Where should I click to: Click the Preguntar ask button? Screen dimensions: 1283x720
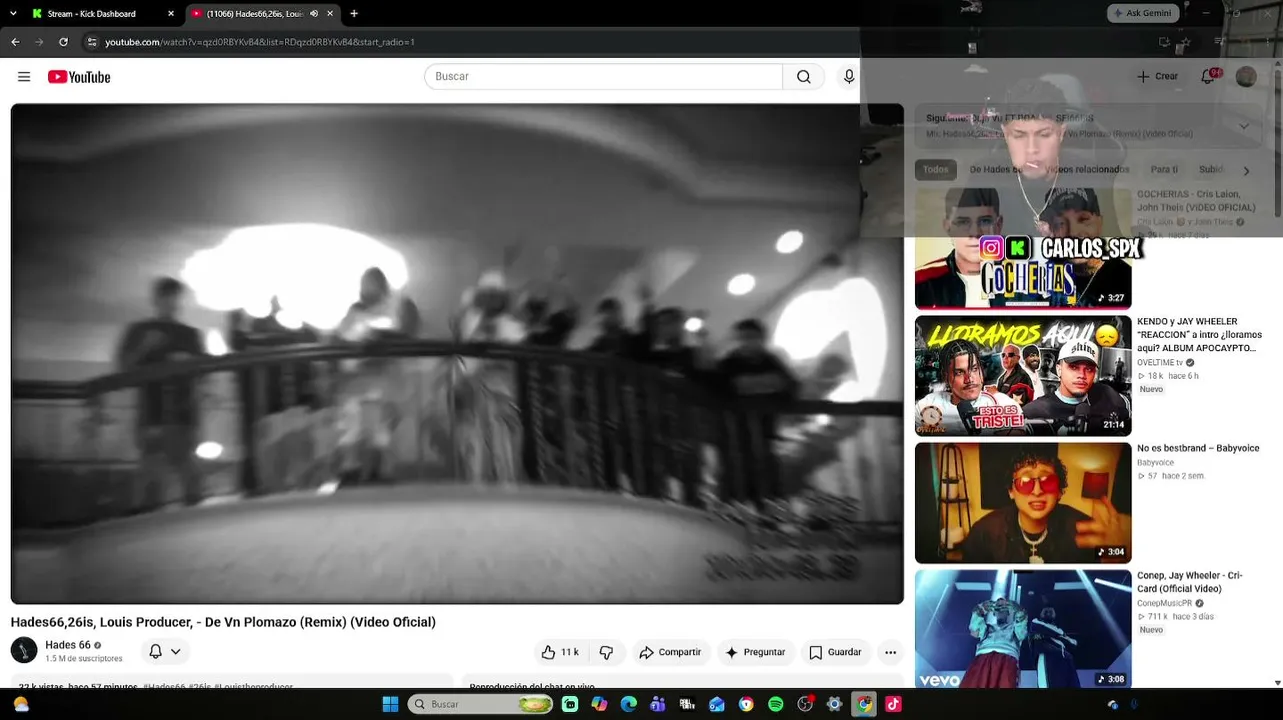coord(755,652)
